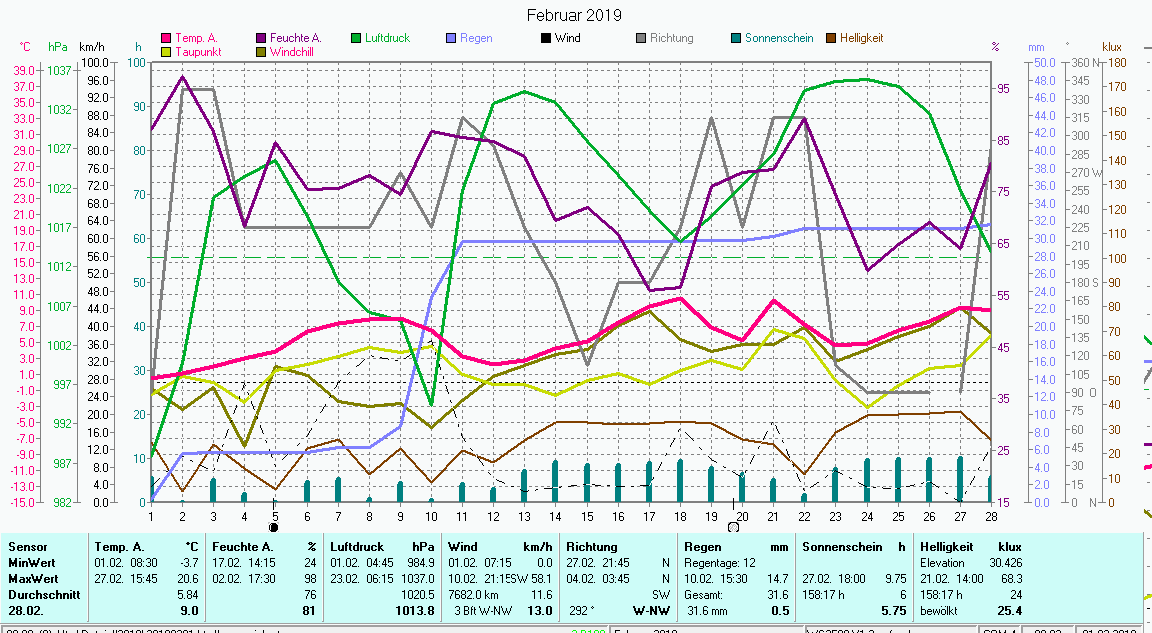Select the Regen column header in the table

tap(702, 547)
